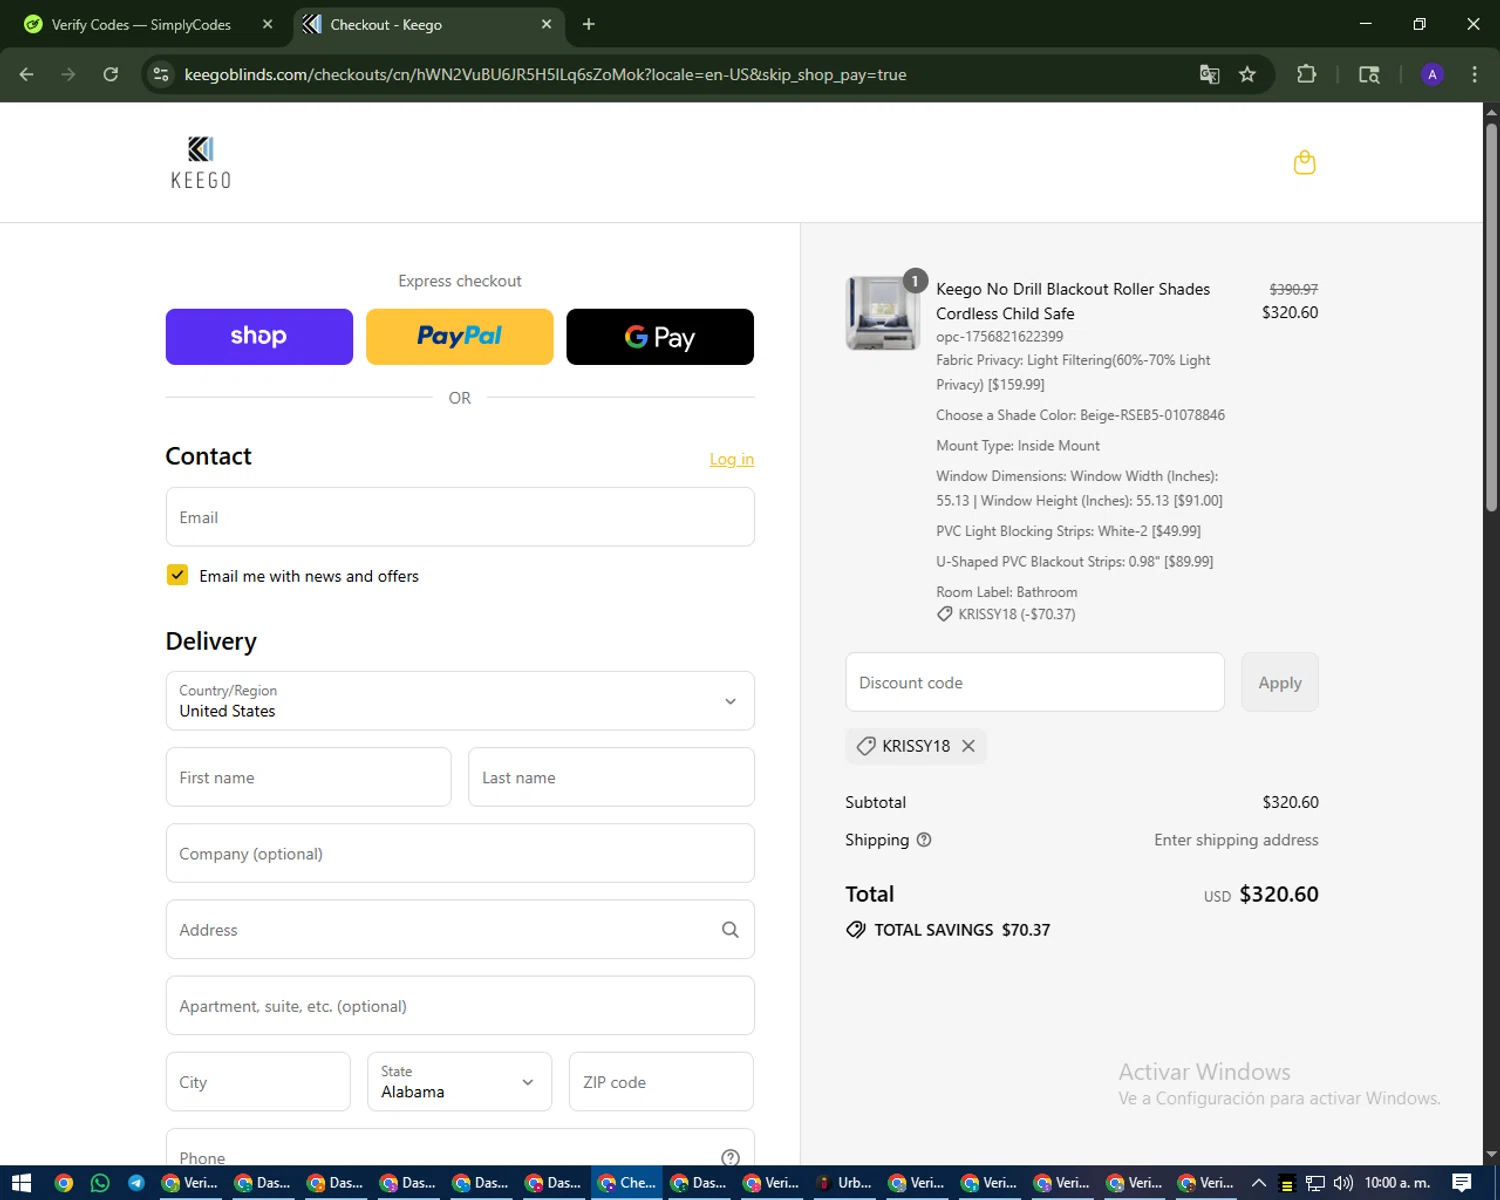Reload the Keego checkout page
This screenshot has height=1200, width=1500.
111,74
